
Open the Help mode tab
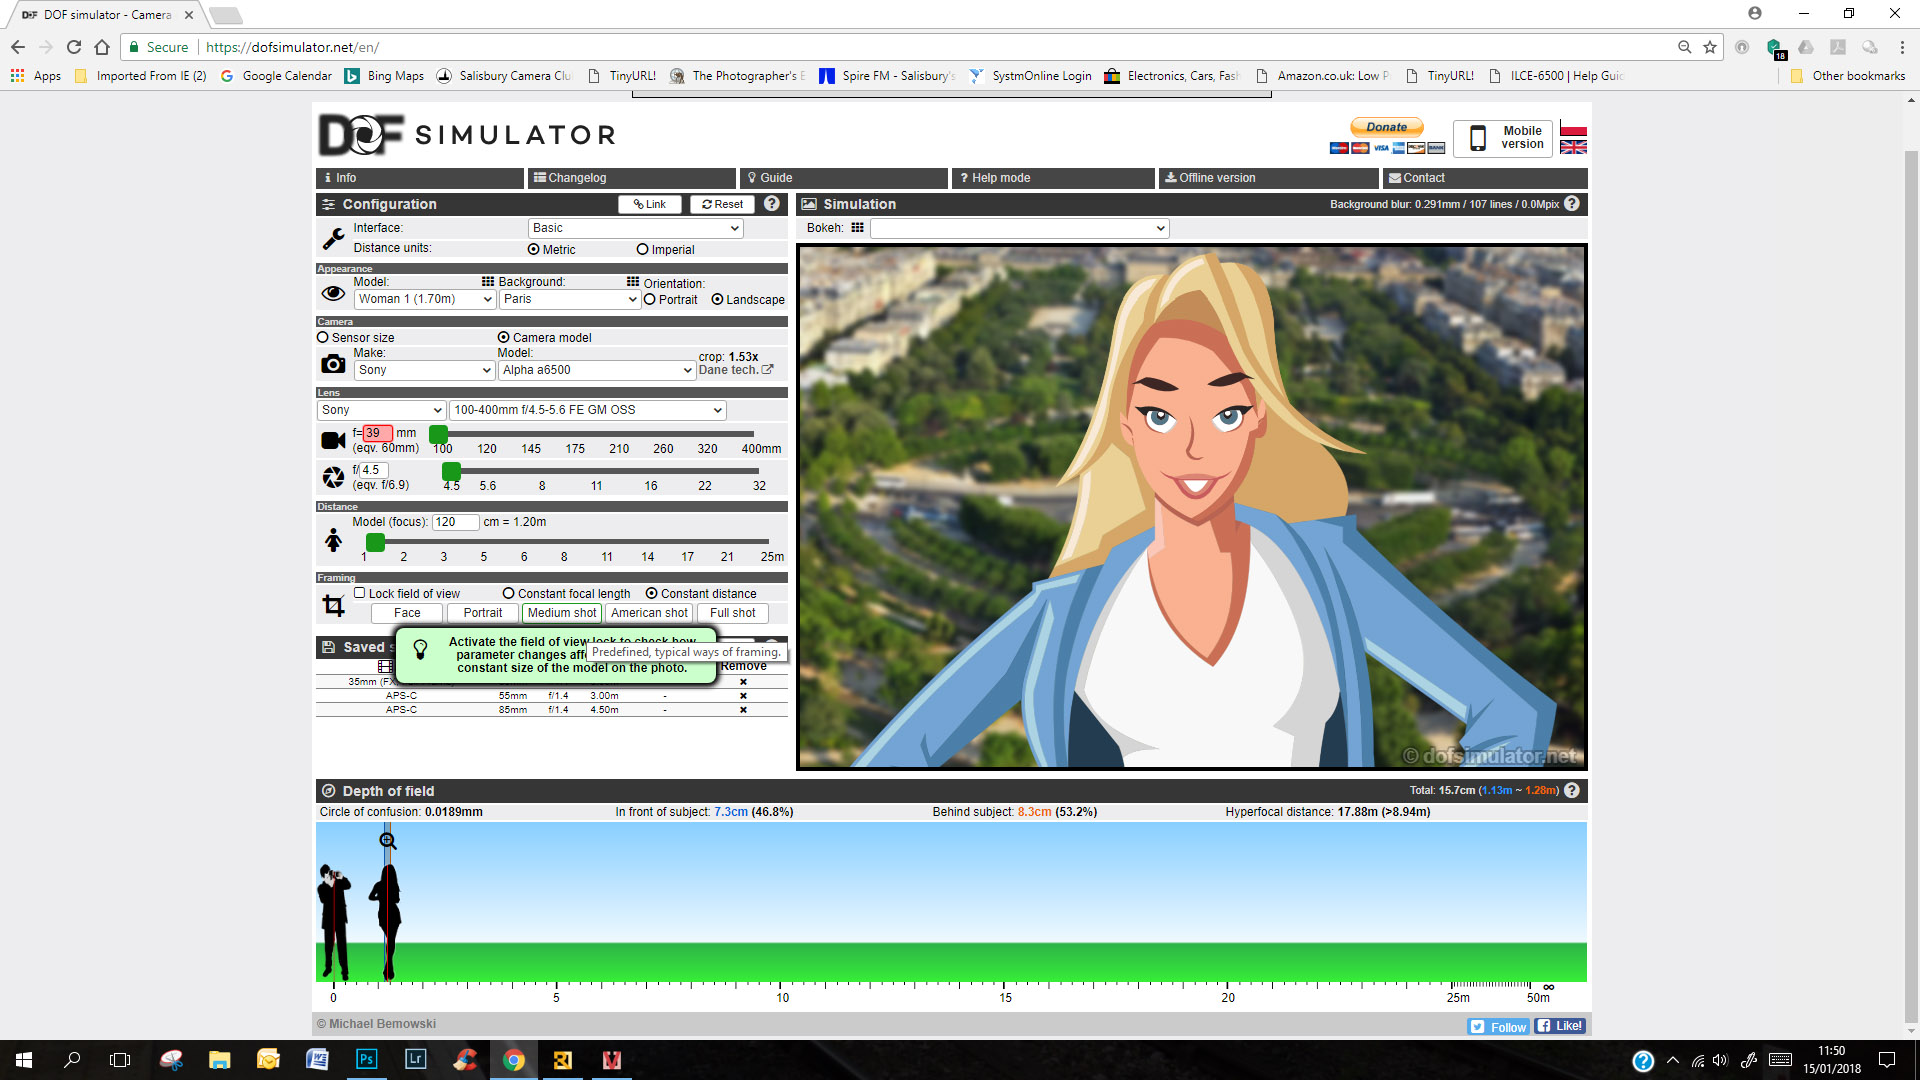click(1053, 178)
